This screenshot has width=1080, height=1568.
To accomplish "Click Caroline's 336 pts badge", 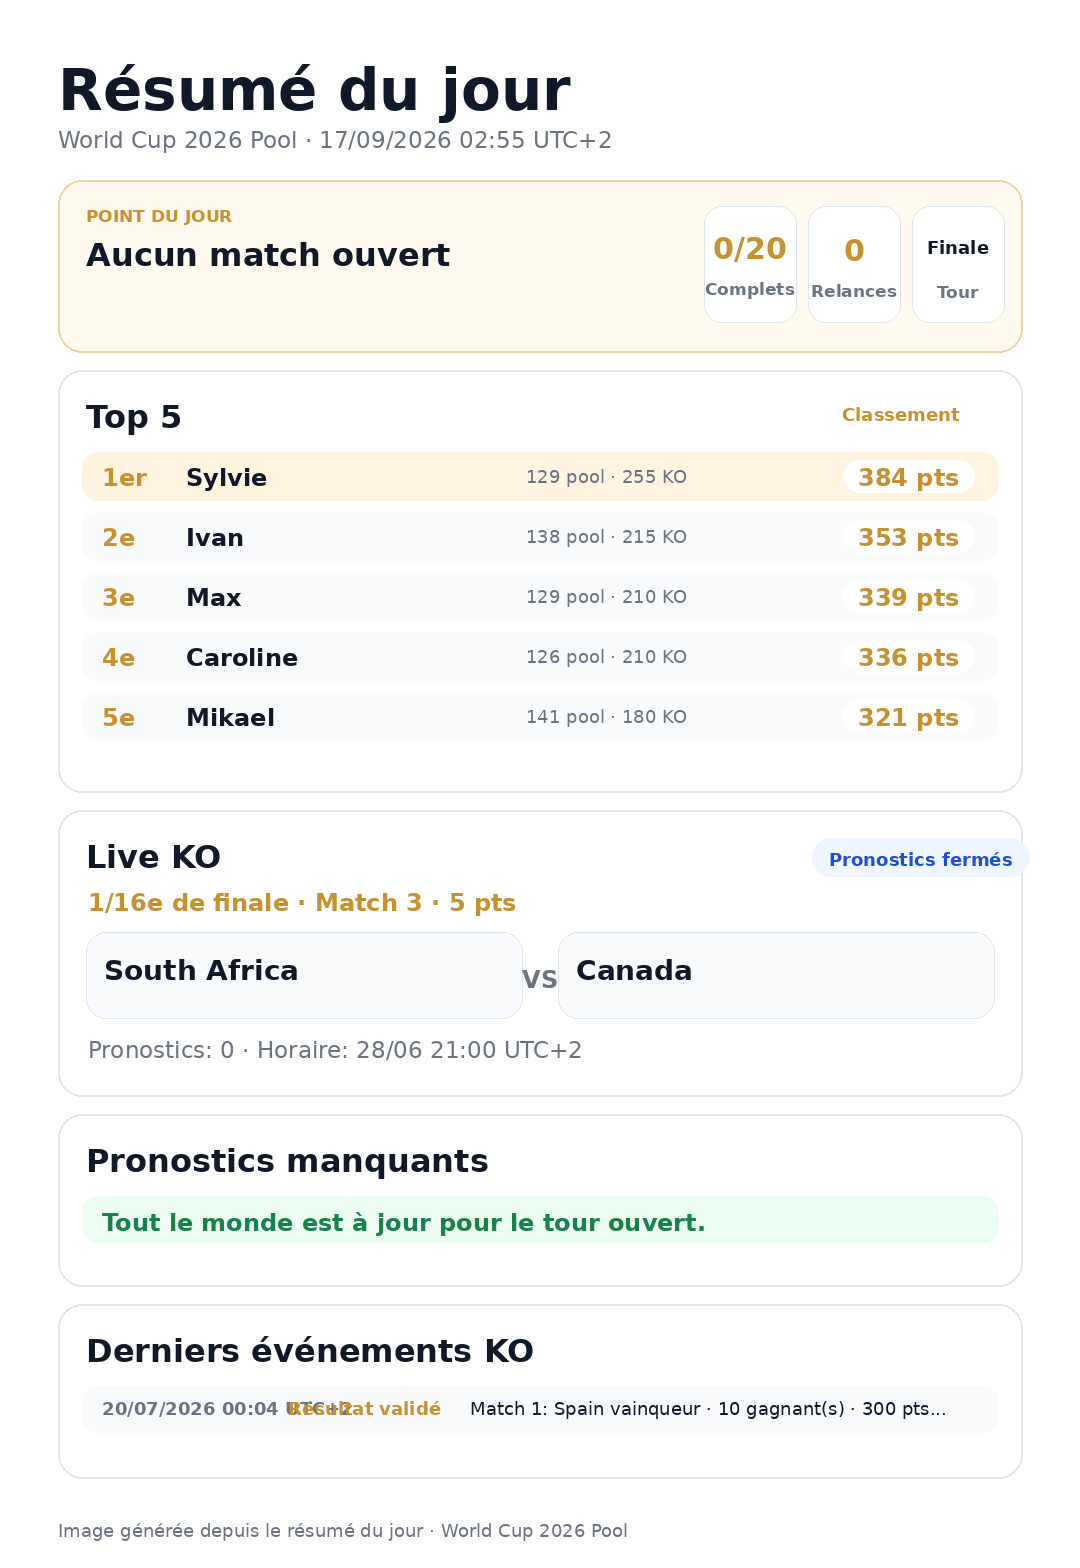I will click(908, 657).
